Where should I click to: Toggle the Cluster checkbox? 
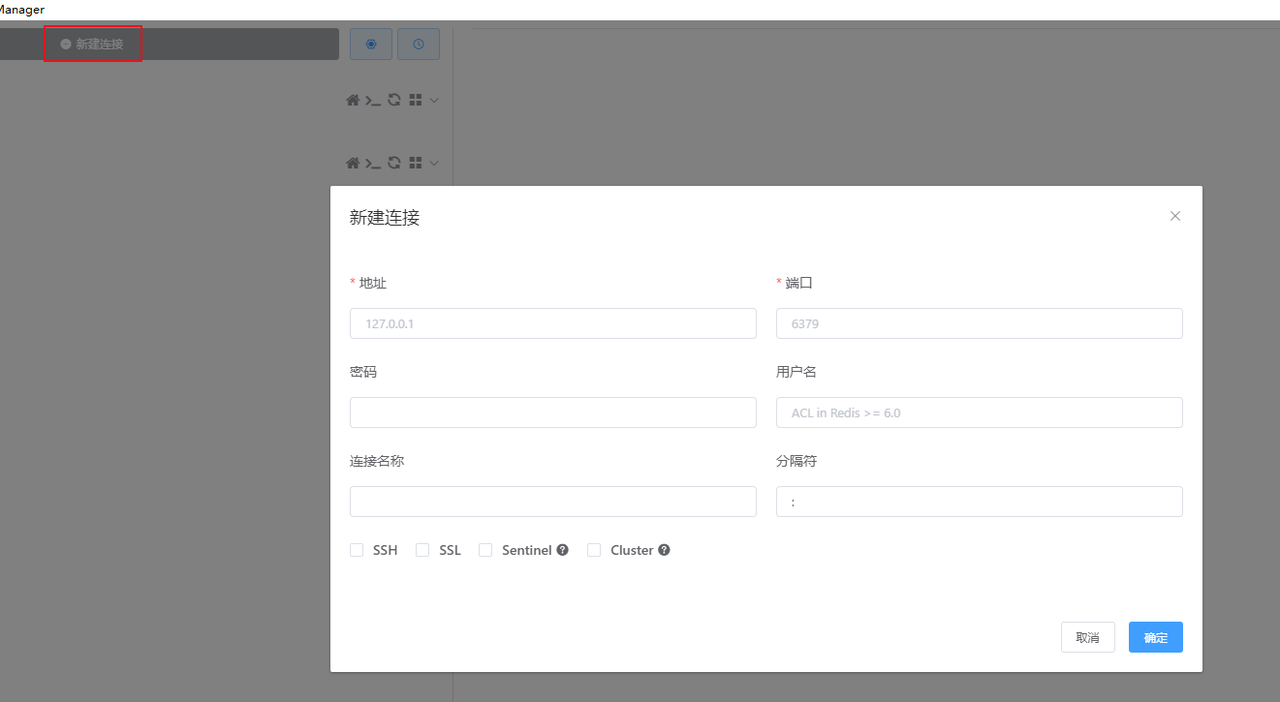click(x=594, y=550)
